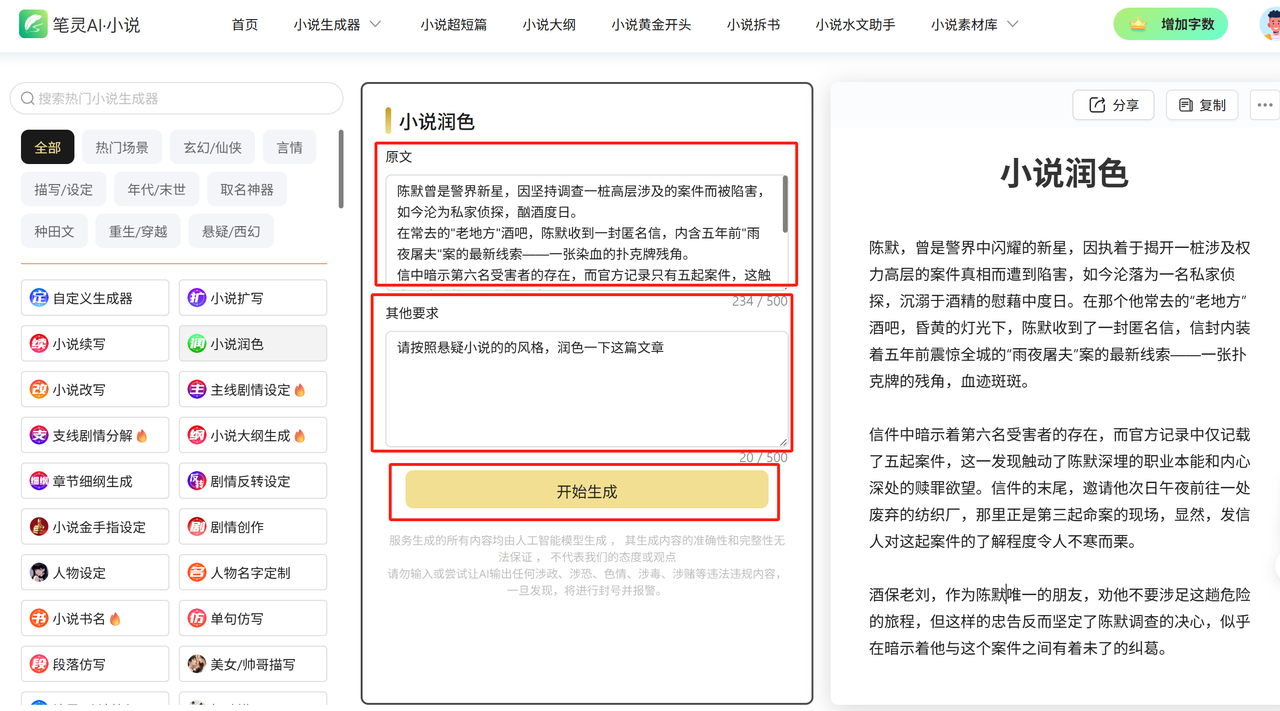The width and height of the screenshot is (1280, 711).
Task: Open 小说水文助手 in the navigation
Action: [855, 25]
